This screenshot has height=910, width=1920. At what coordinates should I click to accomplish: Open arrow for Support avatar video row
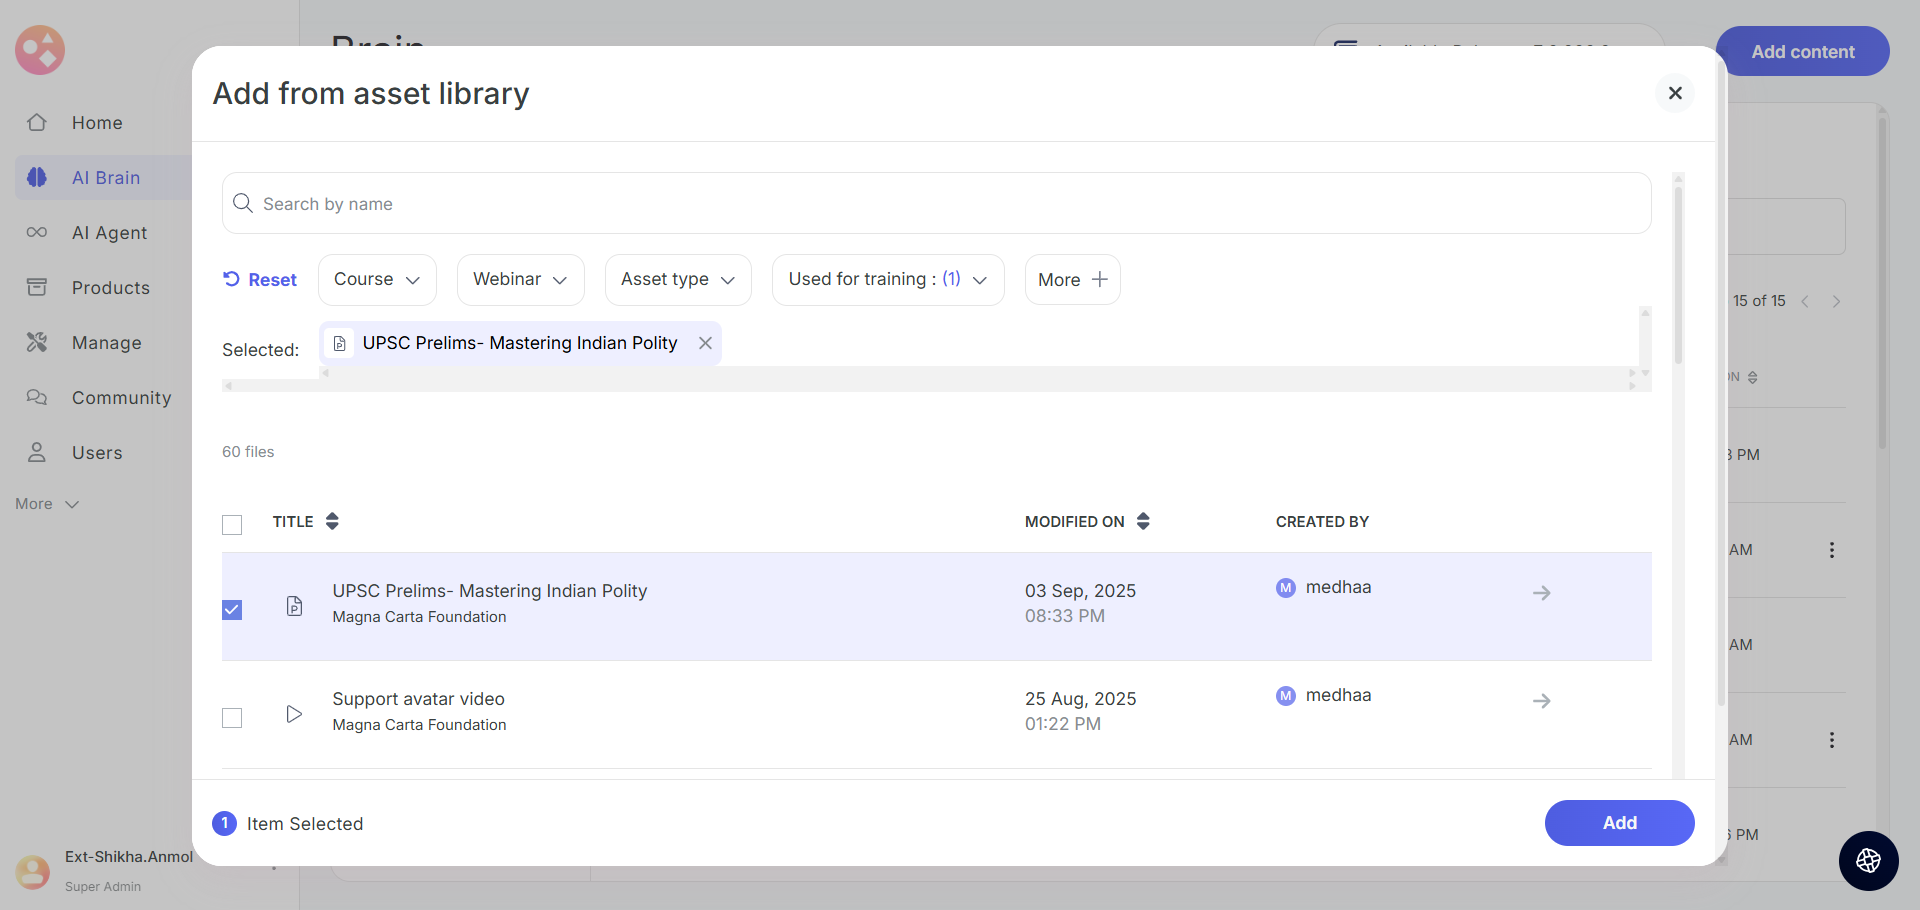1541,701
